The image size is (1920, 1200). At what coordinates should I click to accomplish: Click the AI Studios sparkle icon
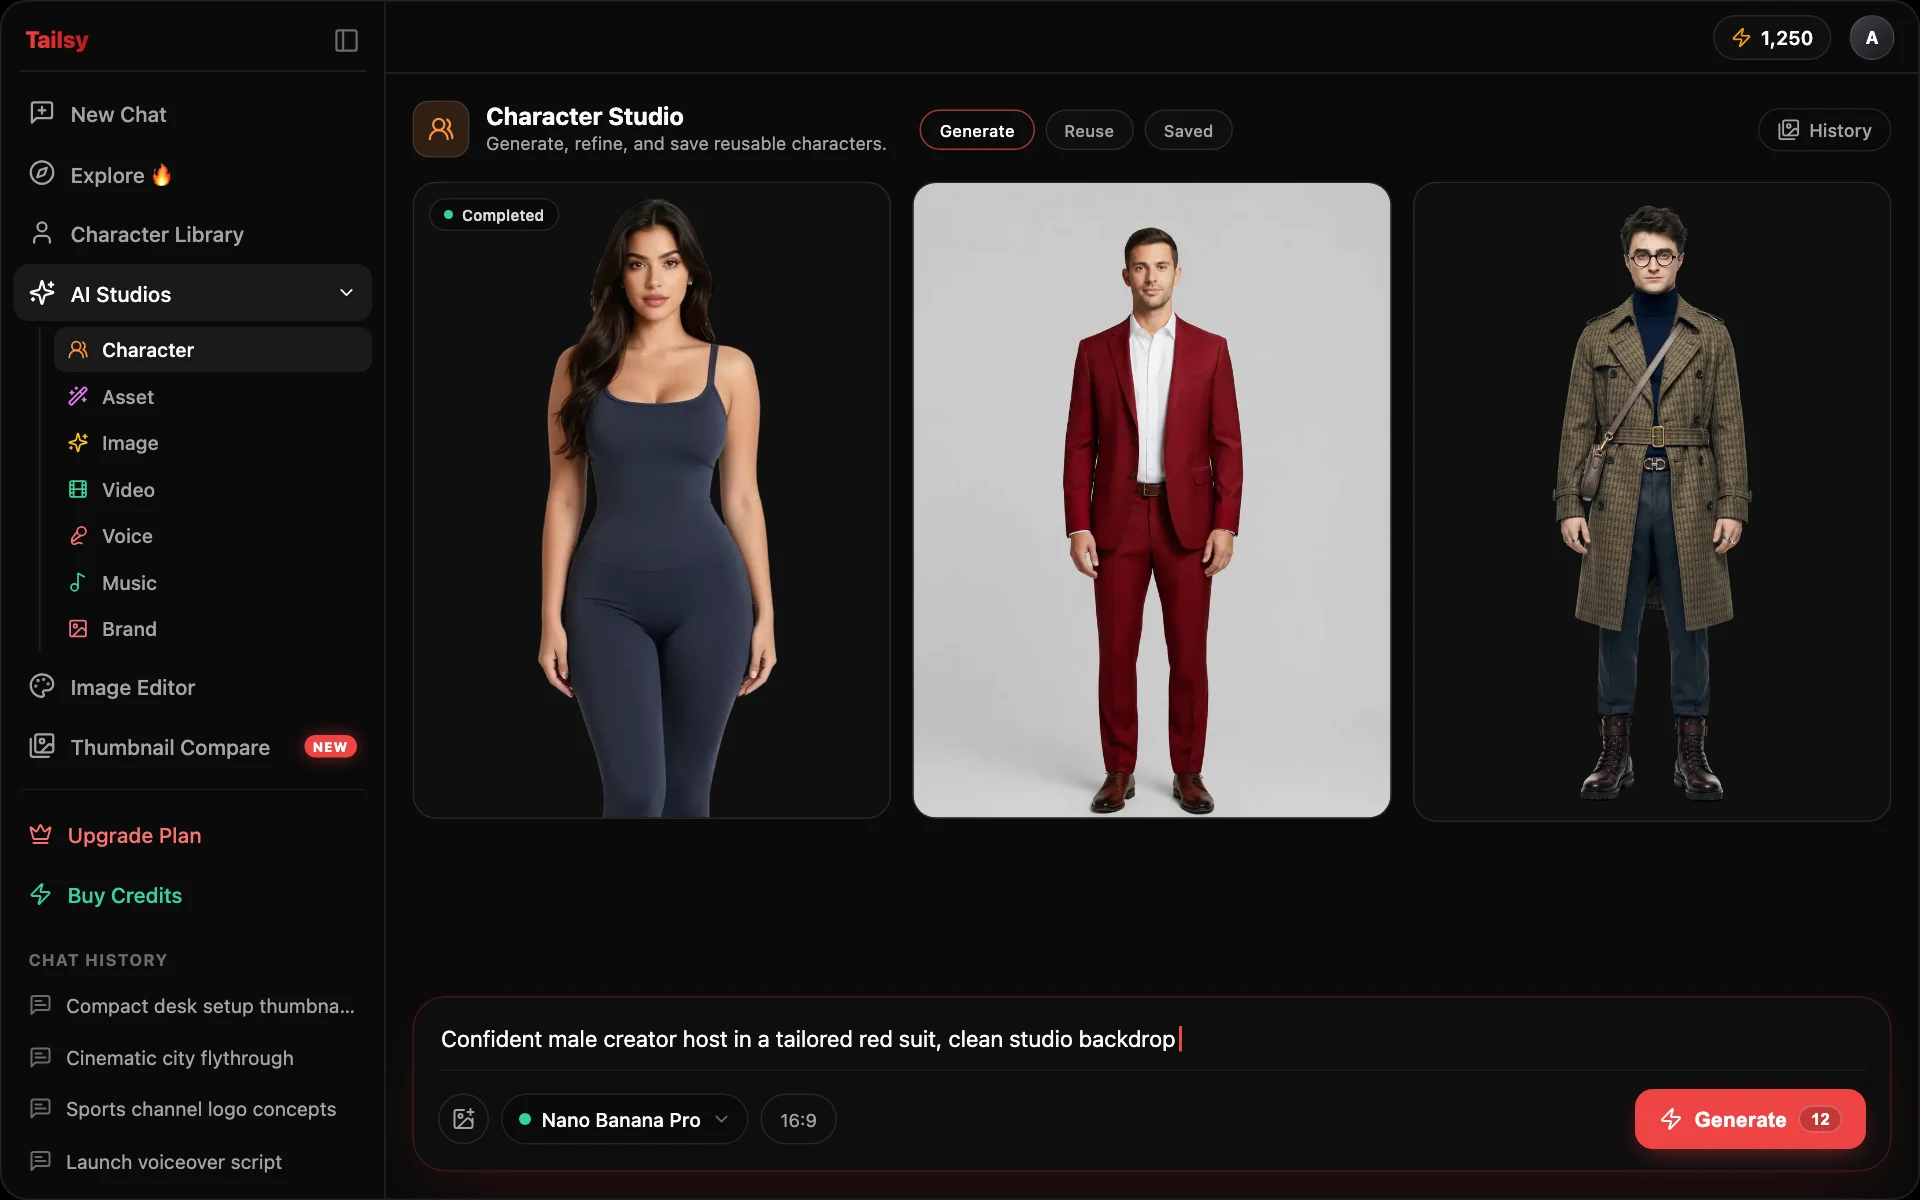pos(42,293)
